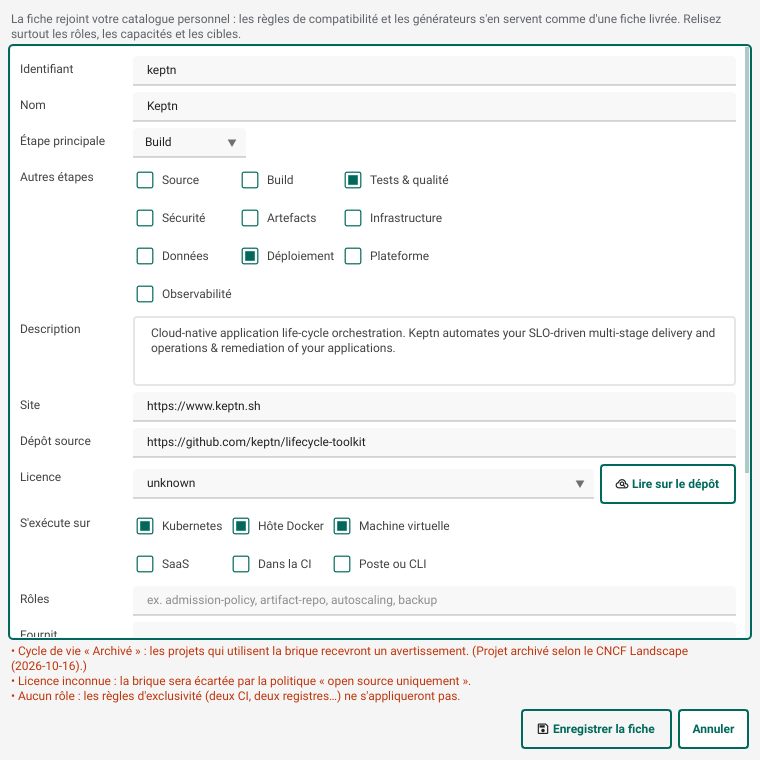Click the Rôles input field
The image size is (760, 760).
click(x=434, y=601)
